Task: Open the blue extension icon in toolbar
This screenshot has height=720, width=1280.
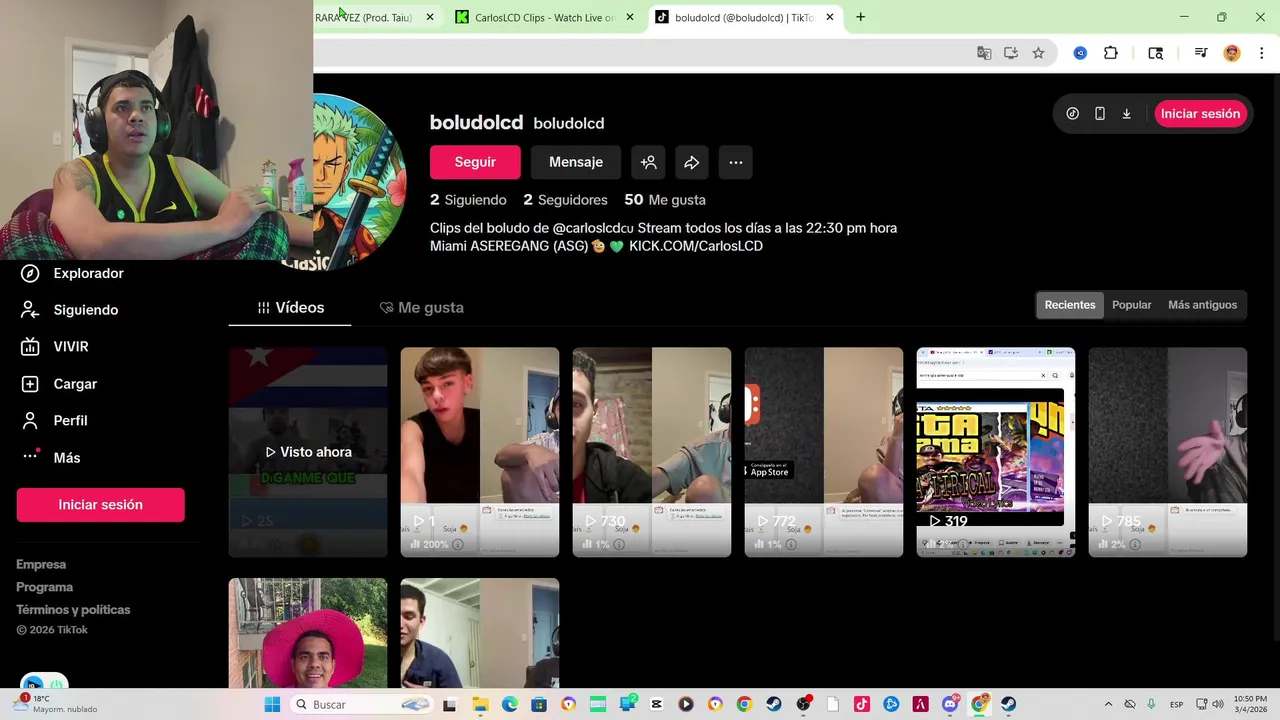Action: pyautogui.click(x=1080, y=53)
